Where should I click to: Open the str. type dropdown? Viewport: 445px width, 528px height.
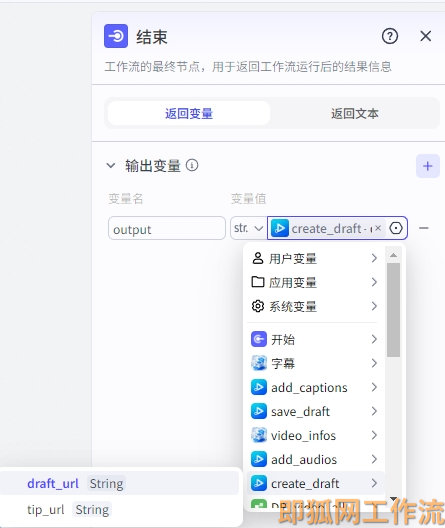coord(248,228)
